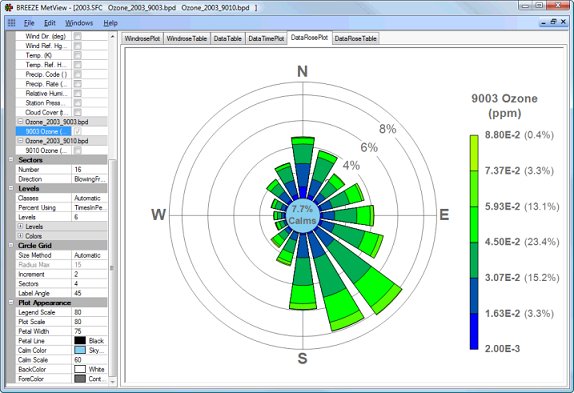
Task: Click the Petal Line Black color swatch
Action: click(x=80, y=341)
